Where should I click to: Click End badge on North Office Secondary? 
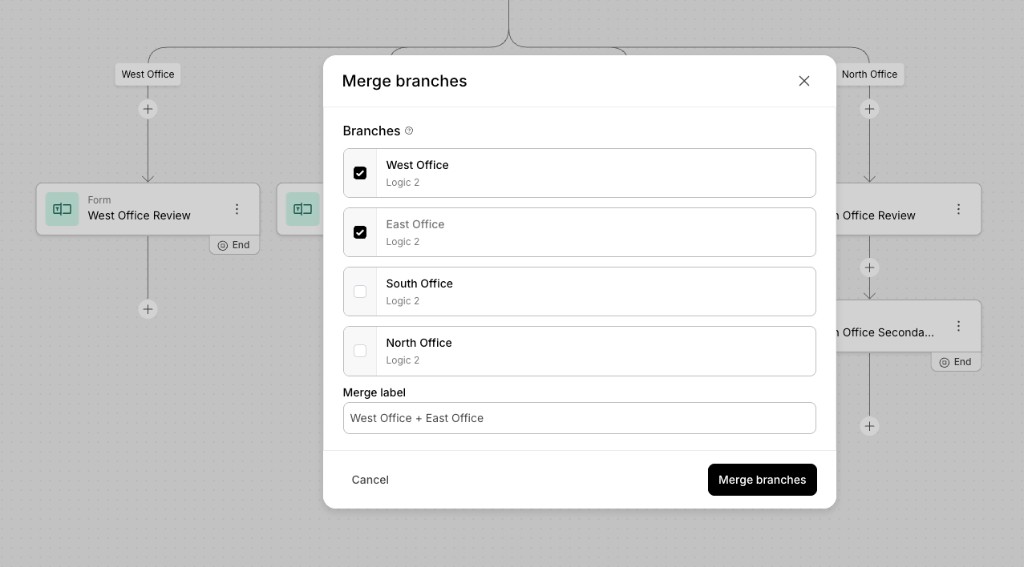pos(955,362)
